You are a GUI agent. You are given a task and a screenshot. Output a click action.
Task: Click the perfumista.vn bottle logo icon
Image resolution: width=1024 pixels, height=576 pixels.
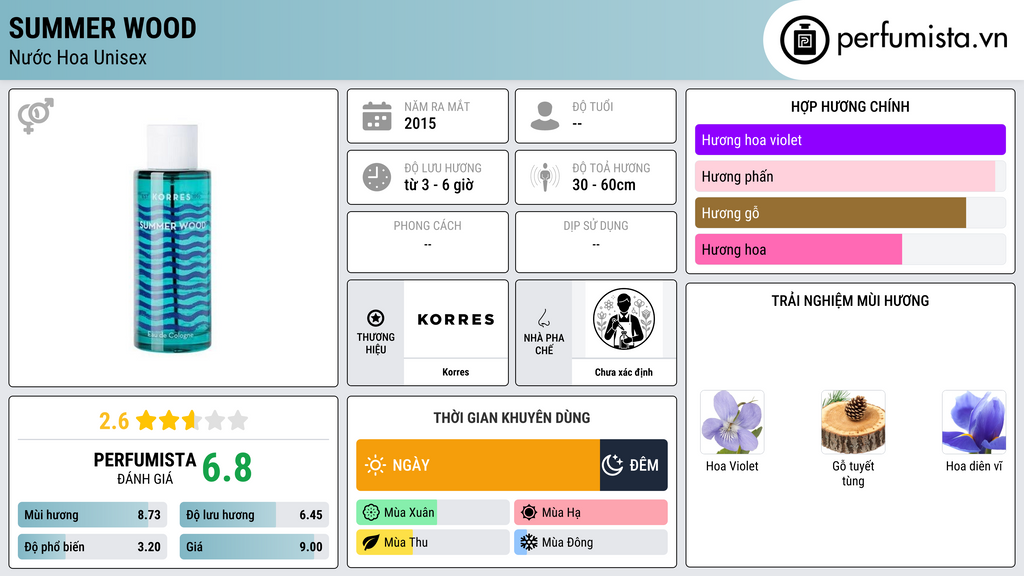[x=804, y=40]
